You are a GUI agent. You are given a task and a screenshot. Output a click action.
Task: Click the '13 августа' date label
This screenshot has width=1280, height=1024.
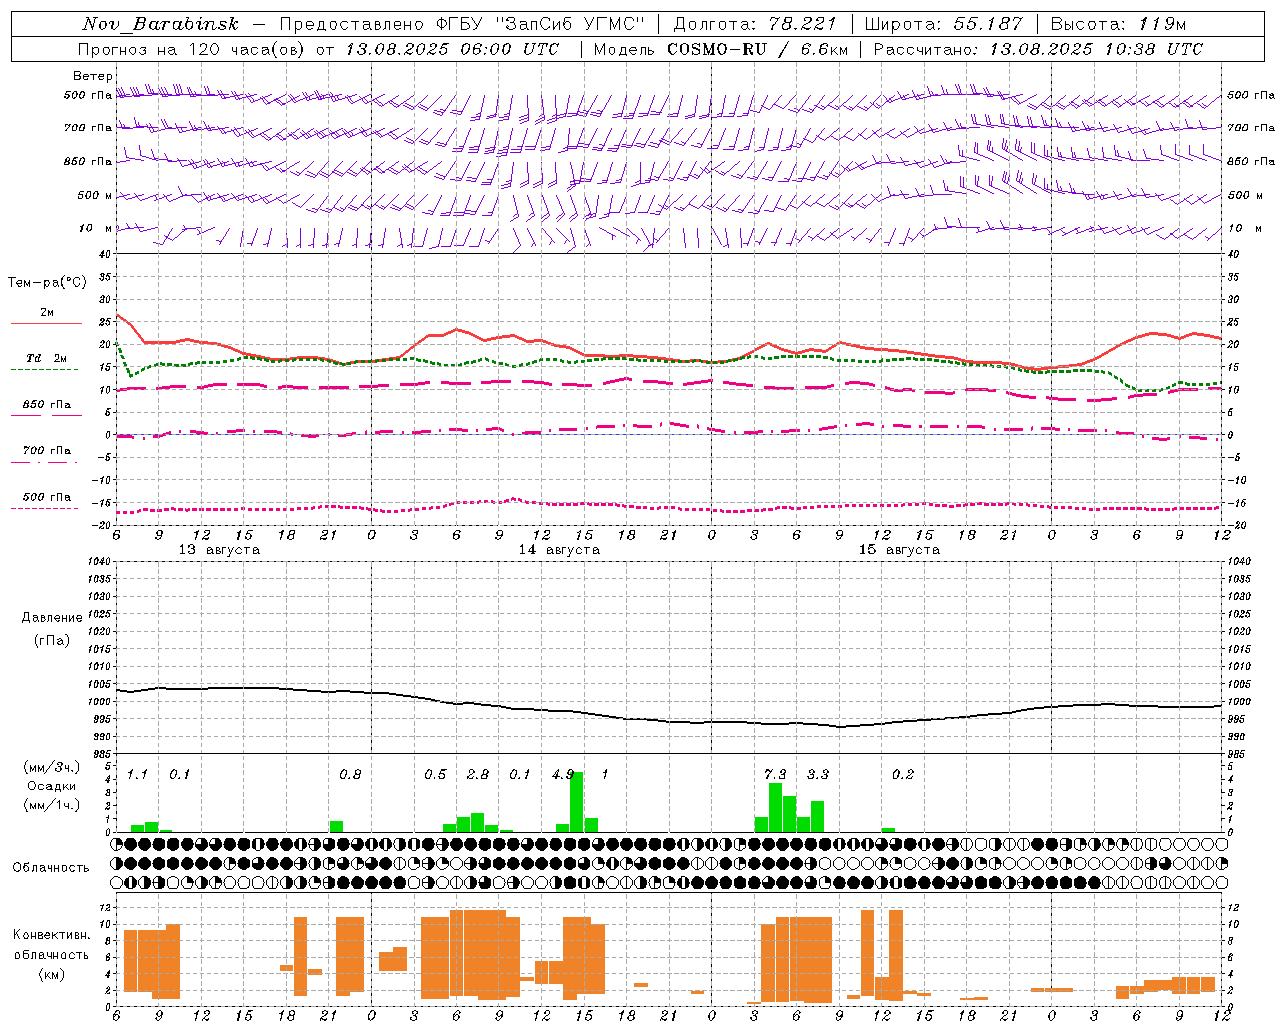click(219, 550)
